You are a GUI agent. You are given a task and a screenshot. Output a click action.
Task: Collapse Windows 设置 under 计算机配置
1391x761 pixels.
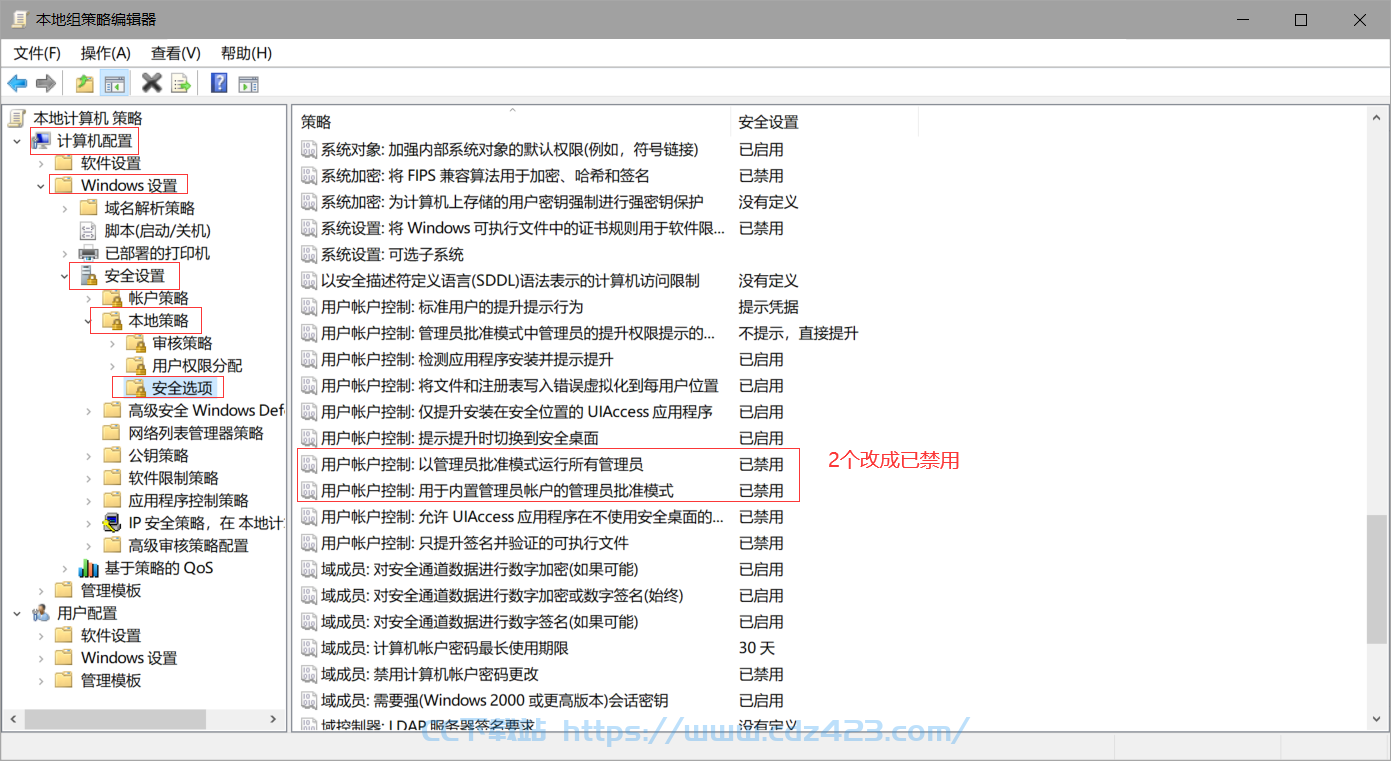tap(41, 186)
